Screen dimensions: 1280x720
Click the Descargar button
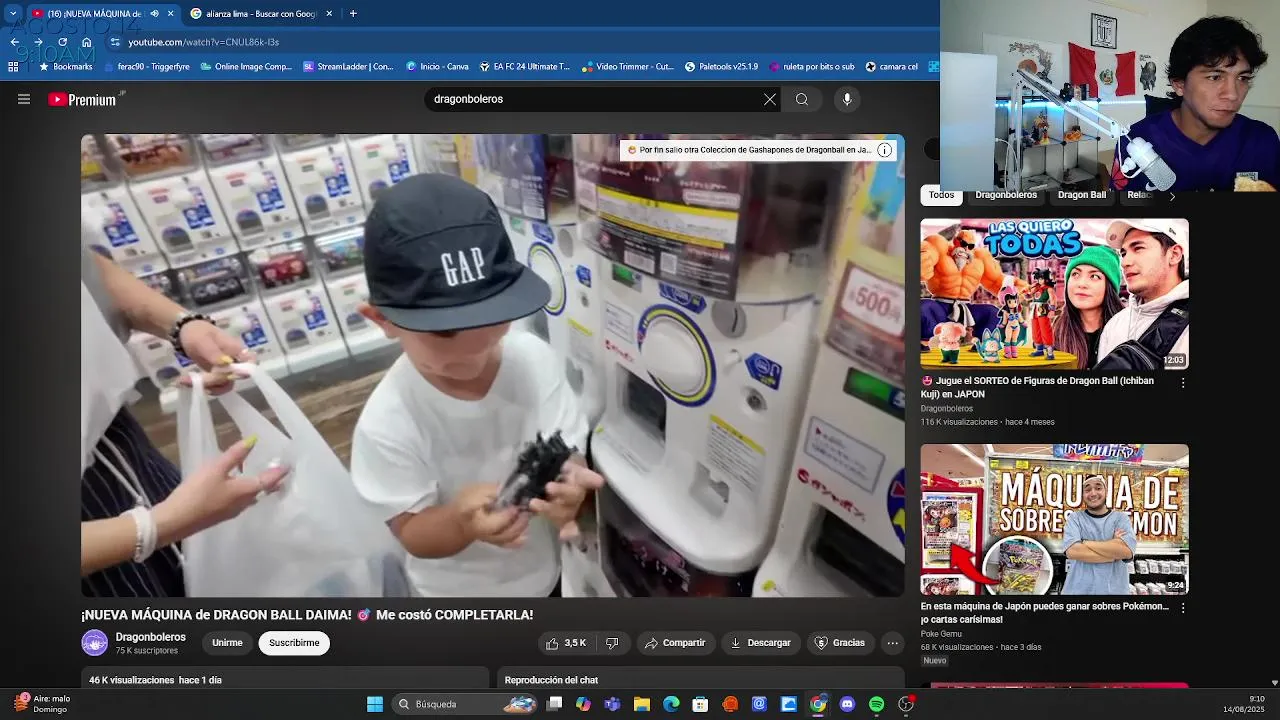(x=760, y=643)
